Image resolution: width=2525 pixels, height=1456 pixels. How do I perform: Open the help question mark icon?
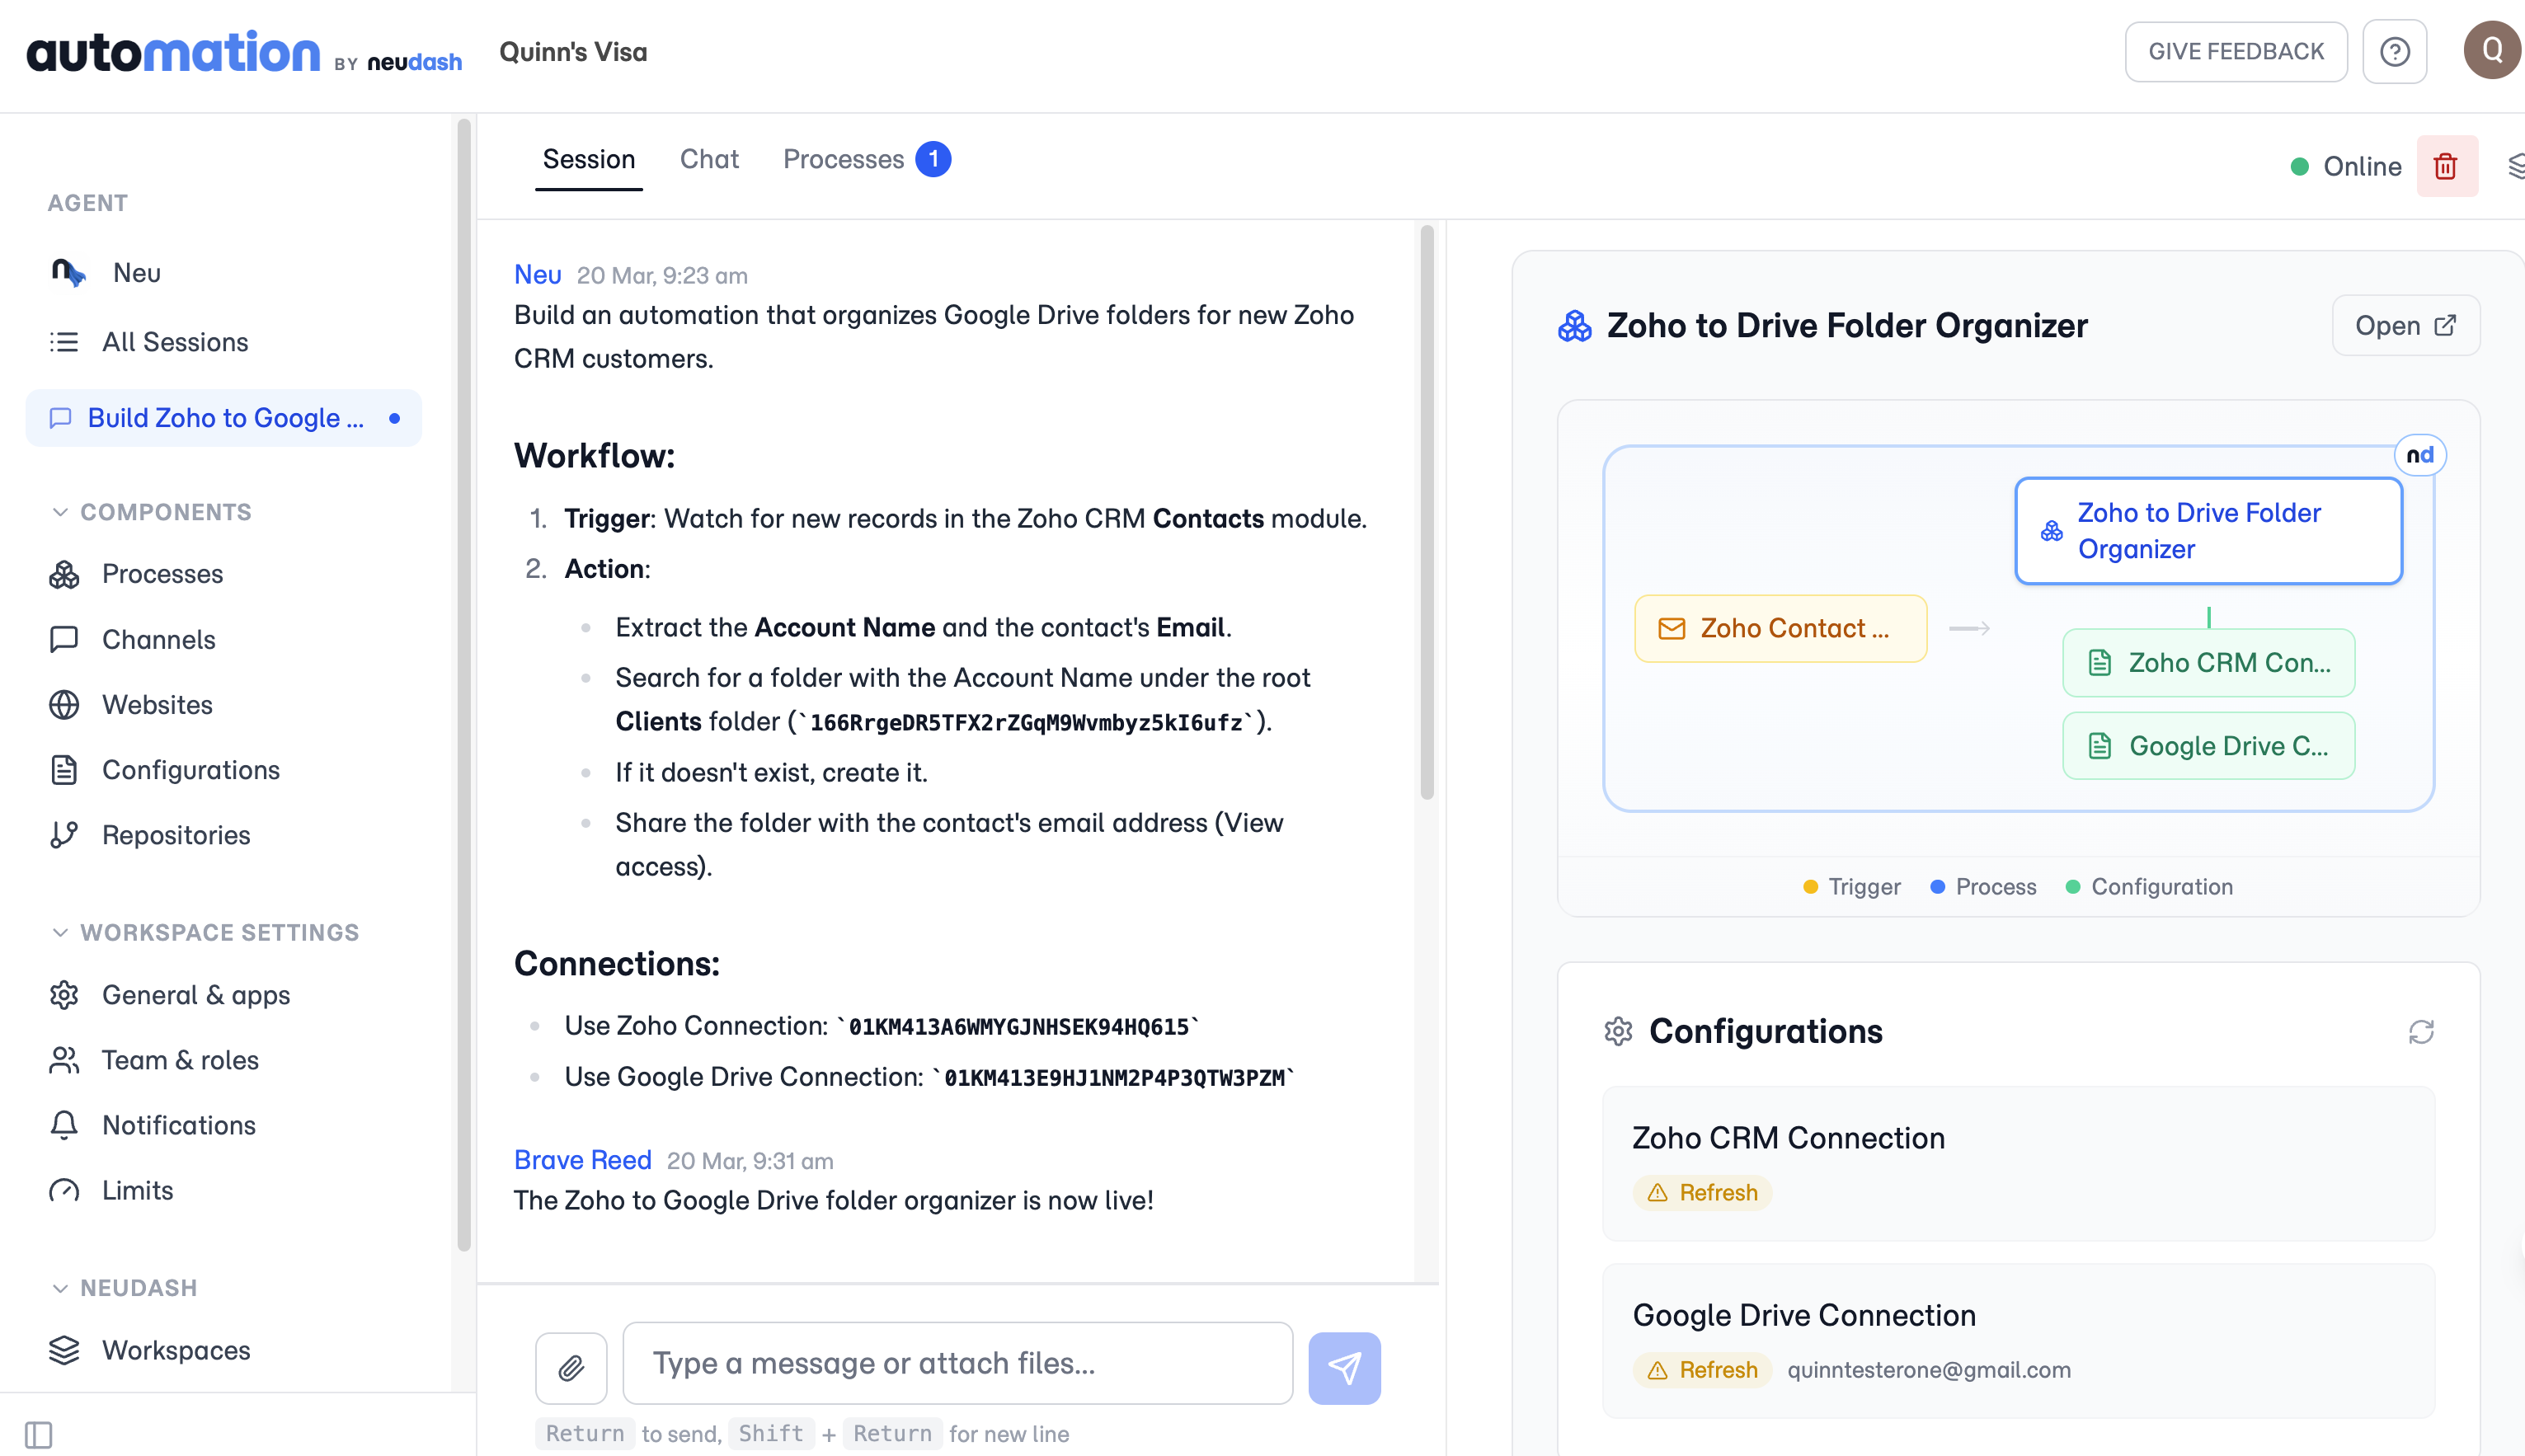(x=2394, y=52)
